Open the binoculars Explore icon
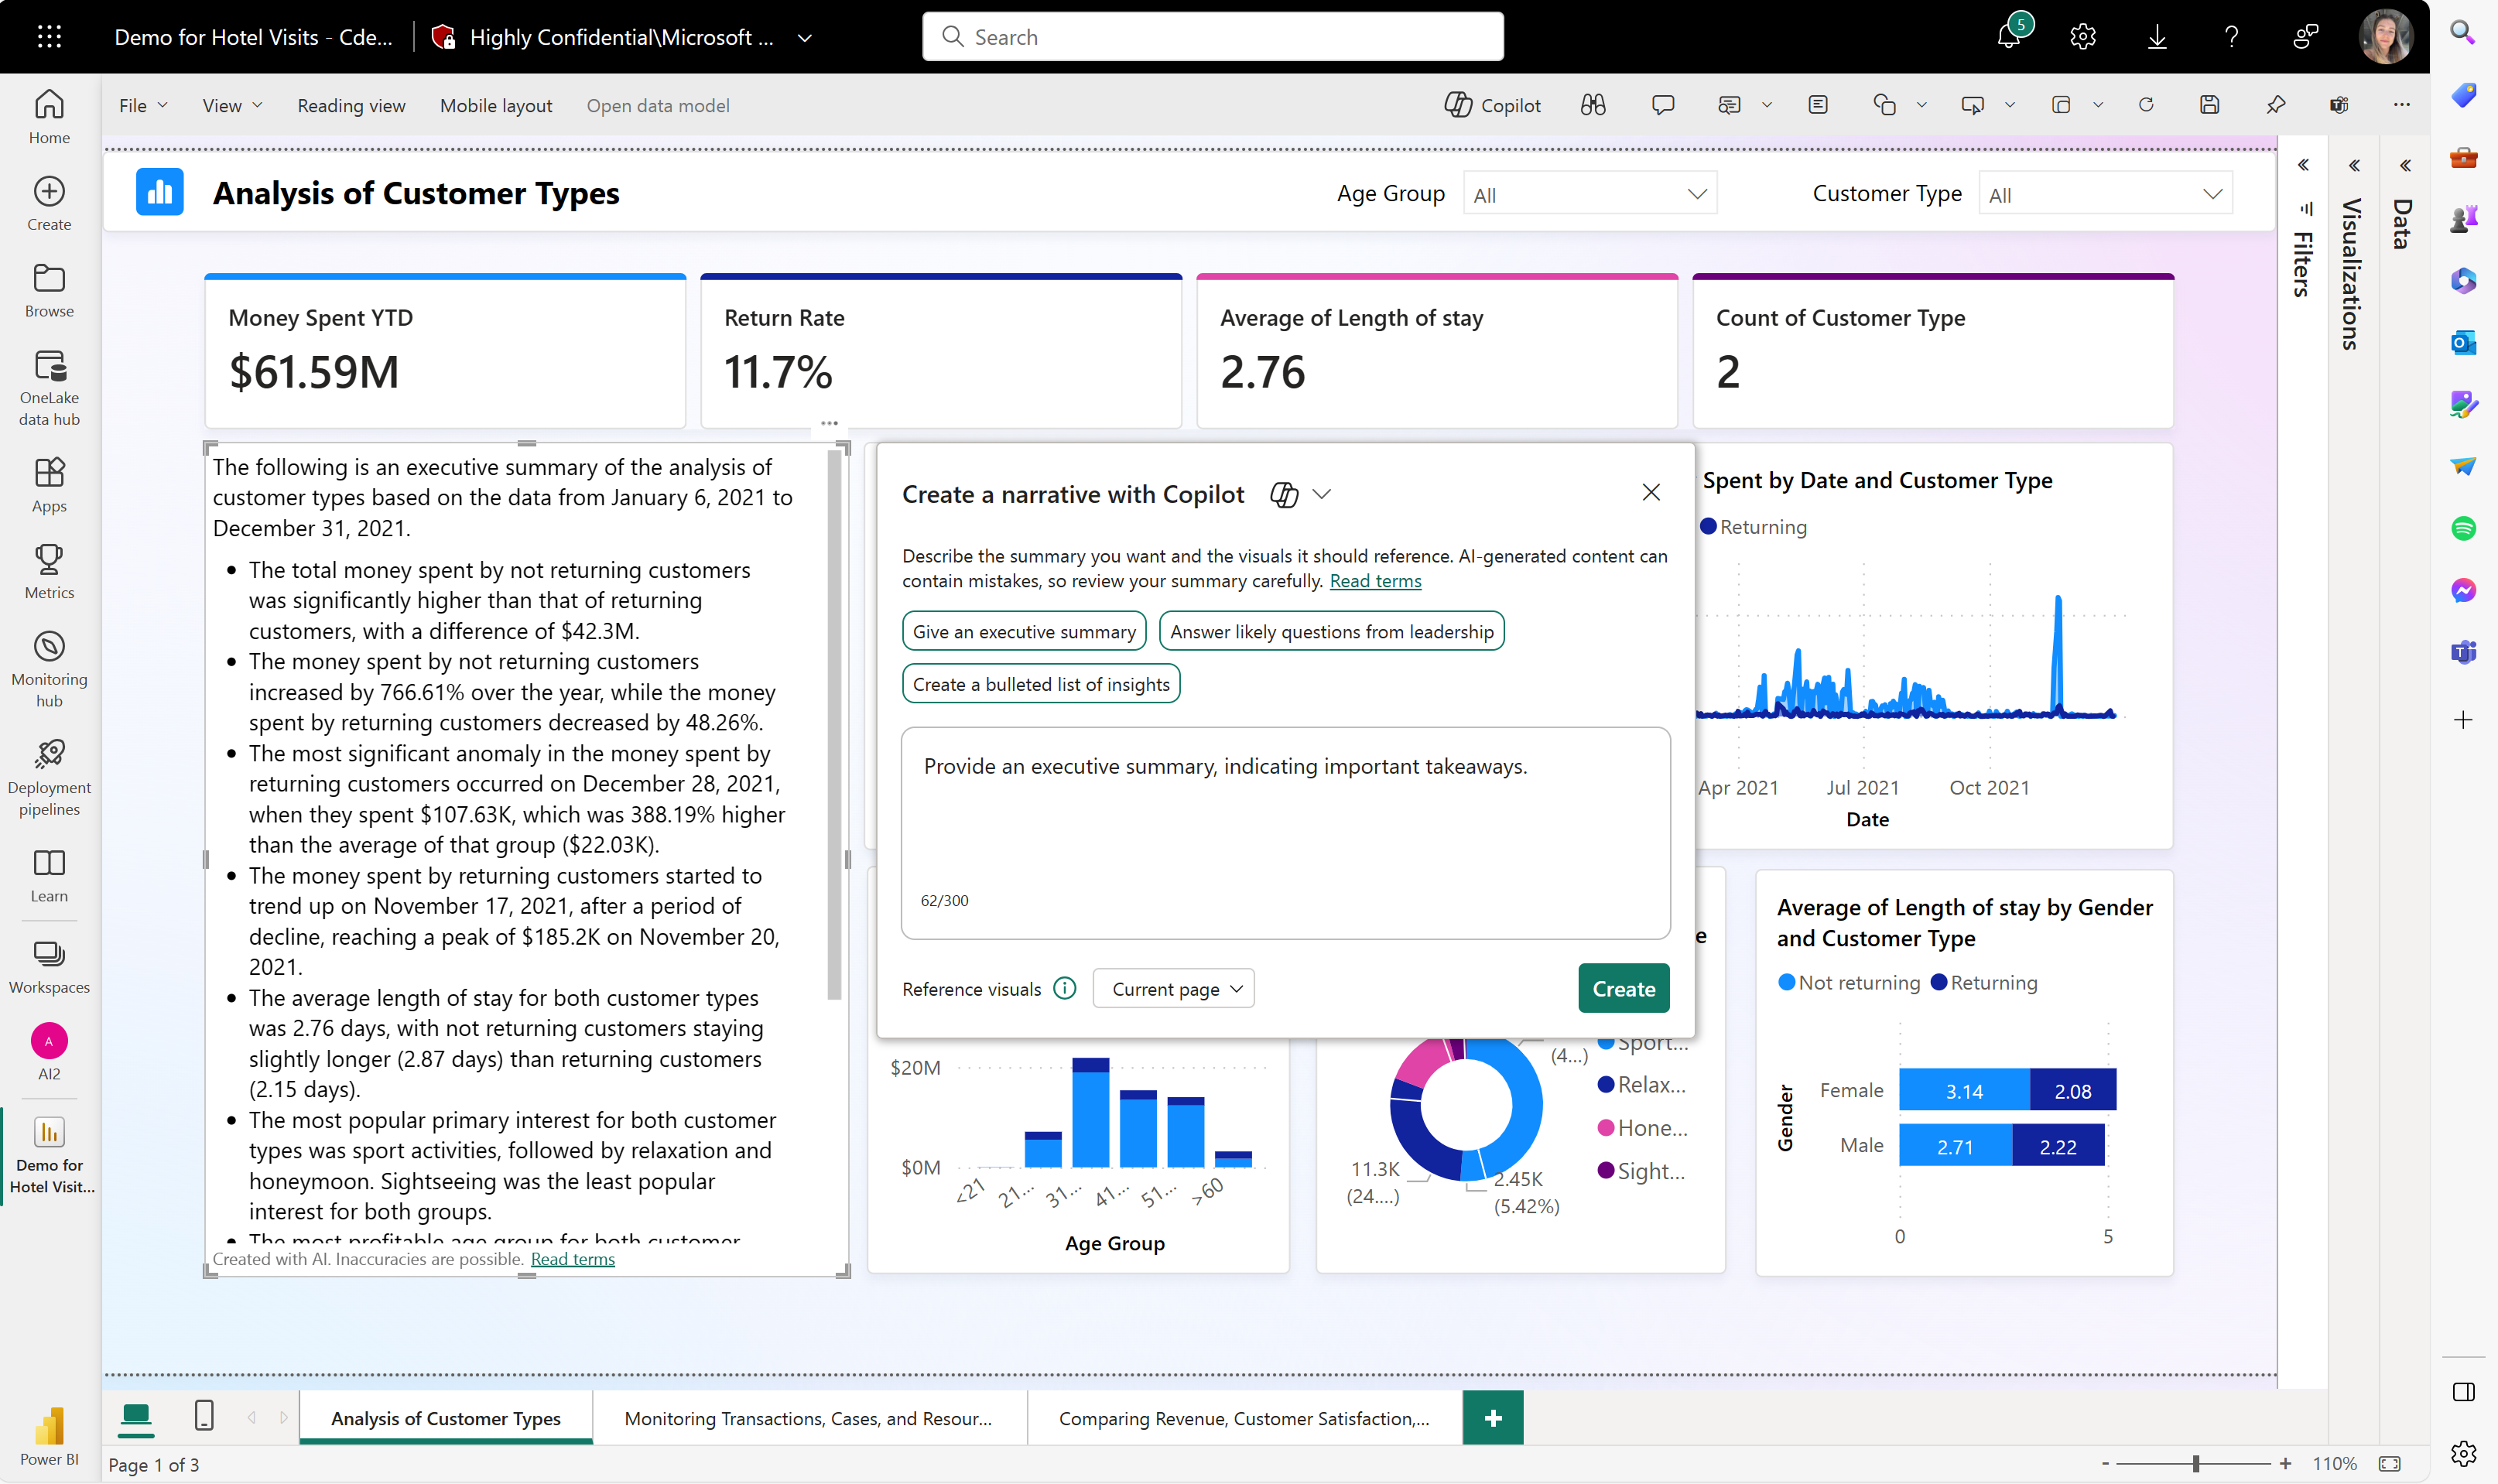 click(1592, 105)
